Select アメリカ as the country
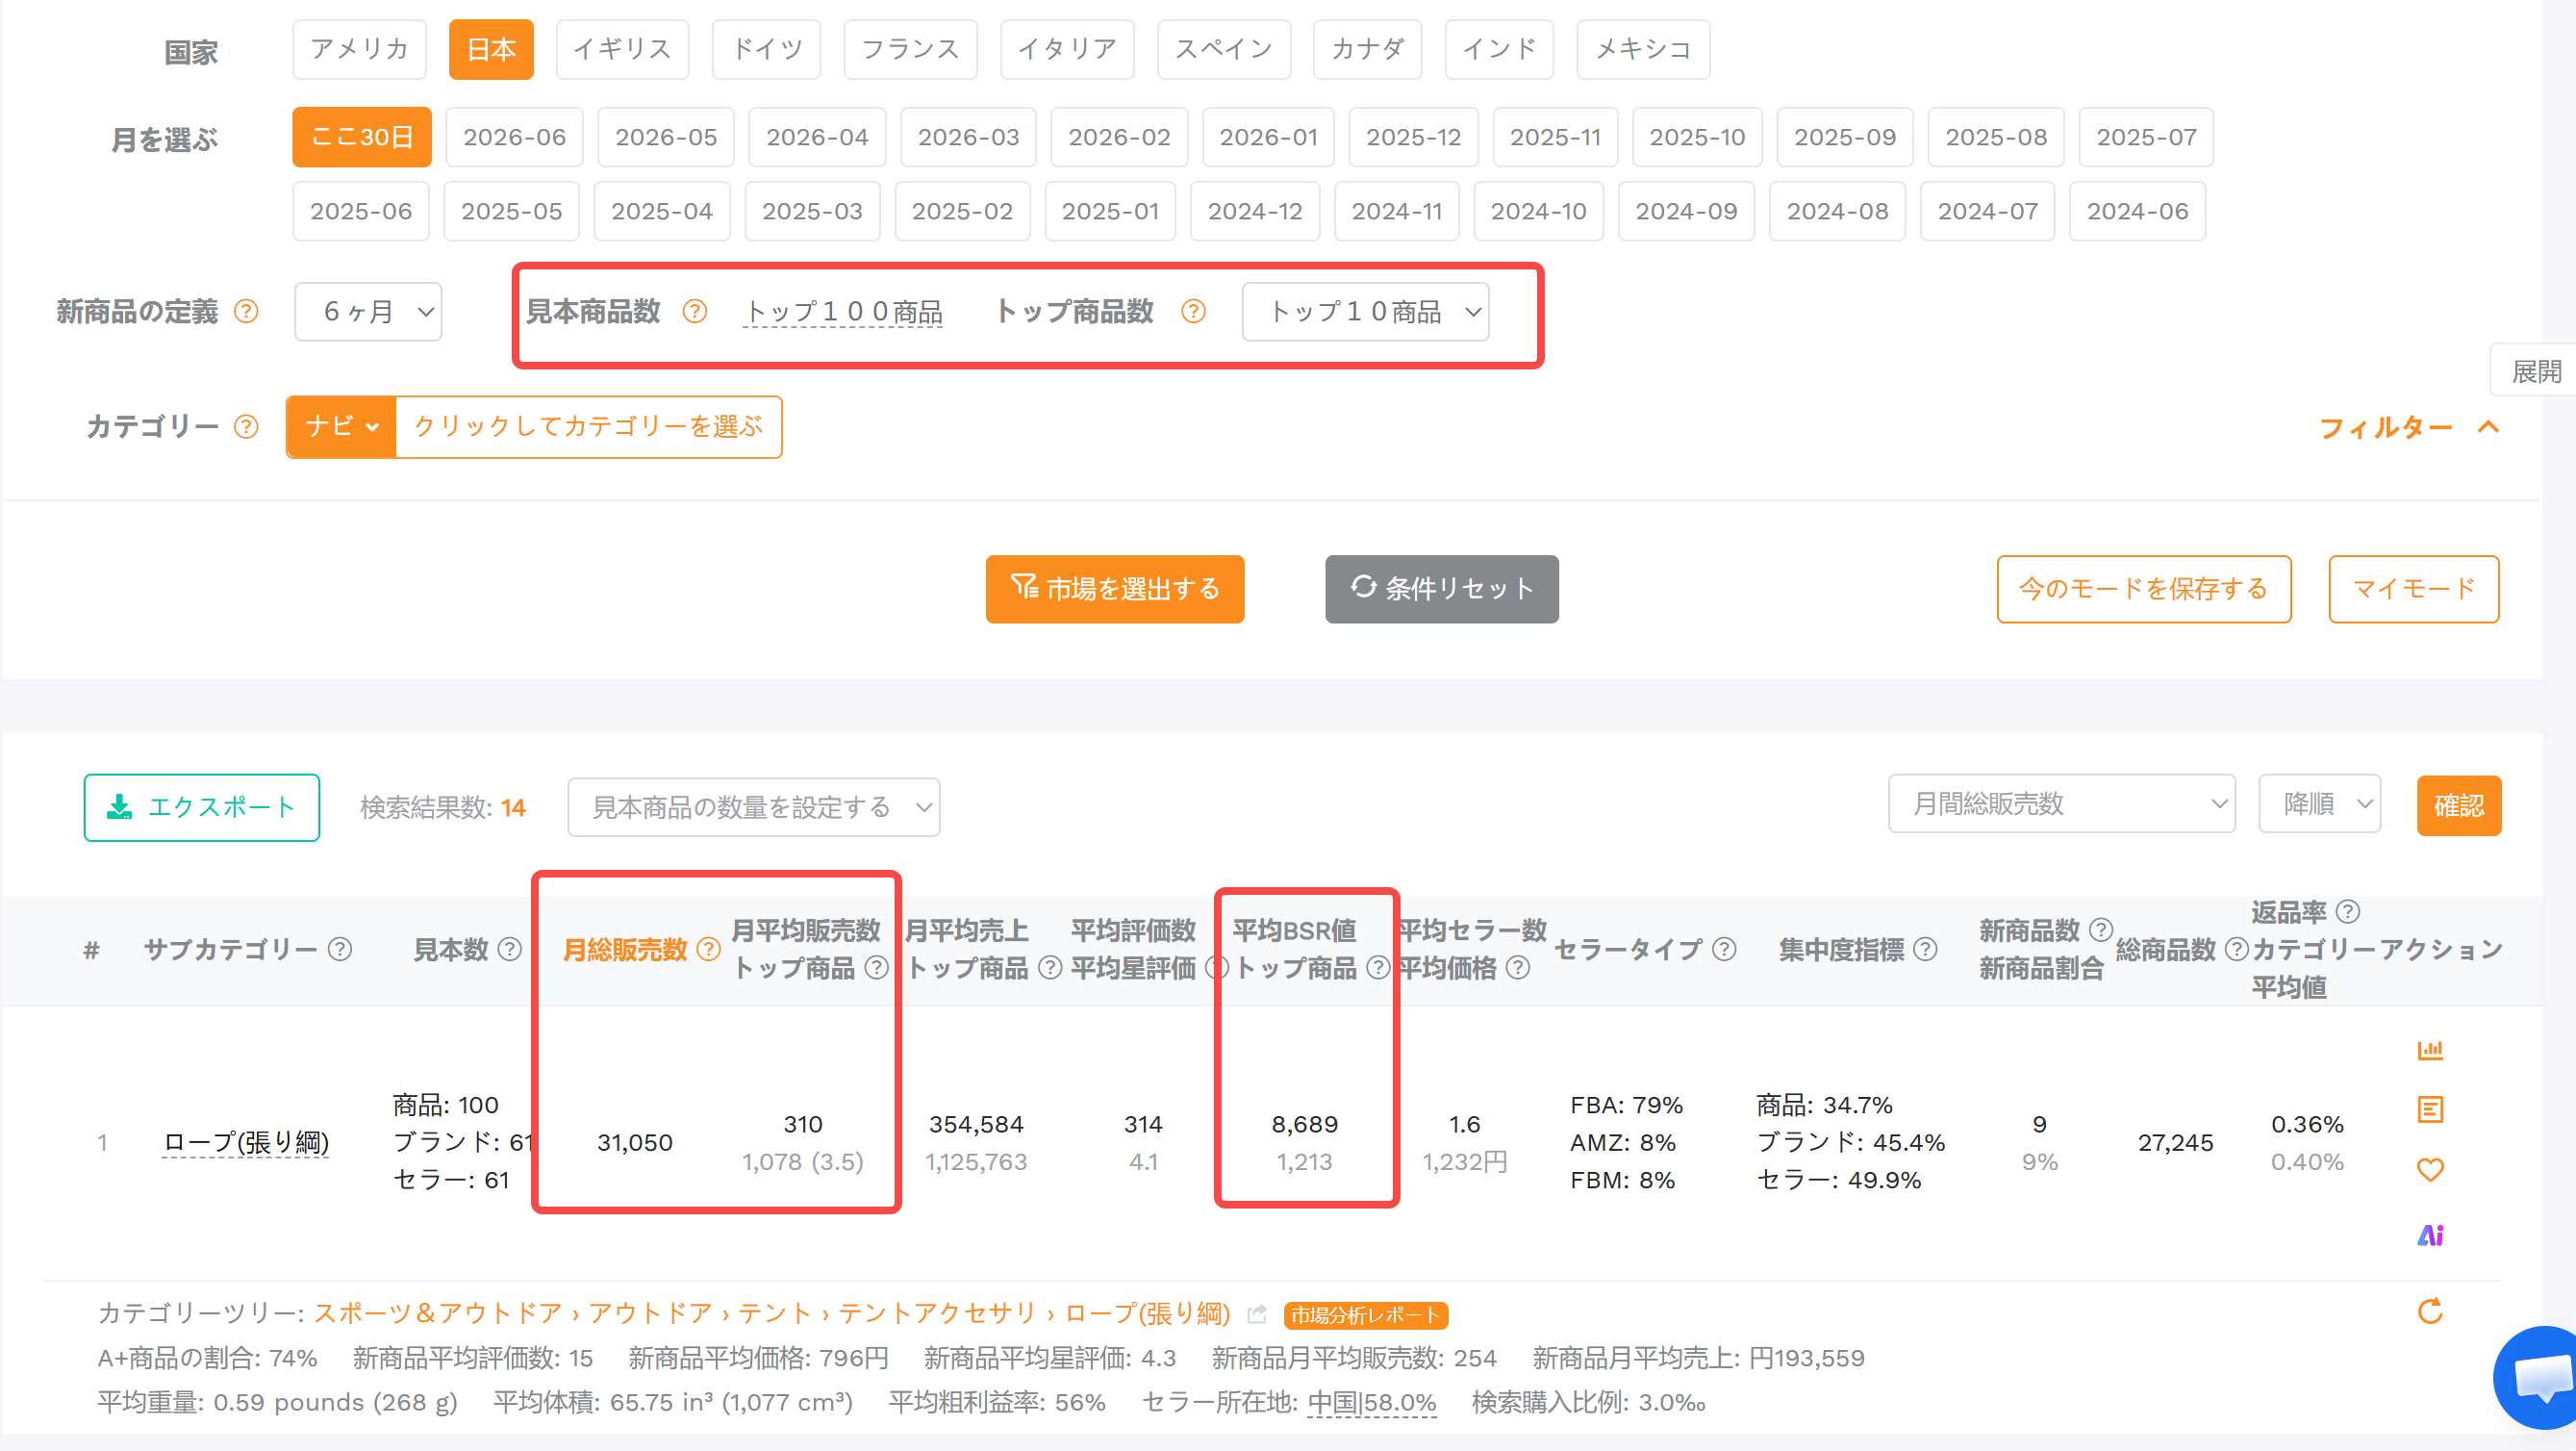2576x1451 pixels. pyautogui.click(x=359, y=49)
